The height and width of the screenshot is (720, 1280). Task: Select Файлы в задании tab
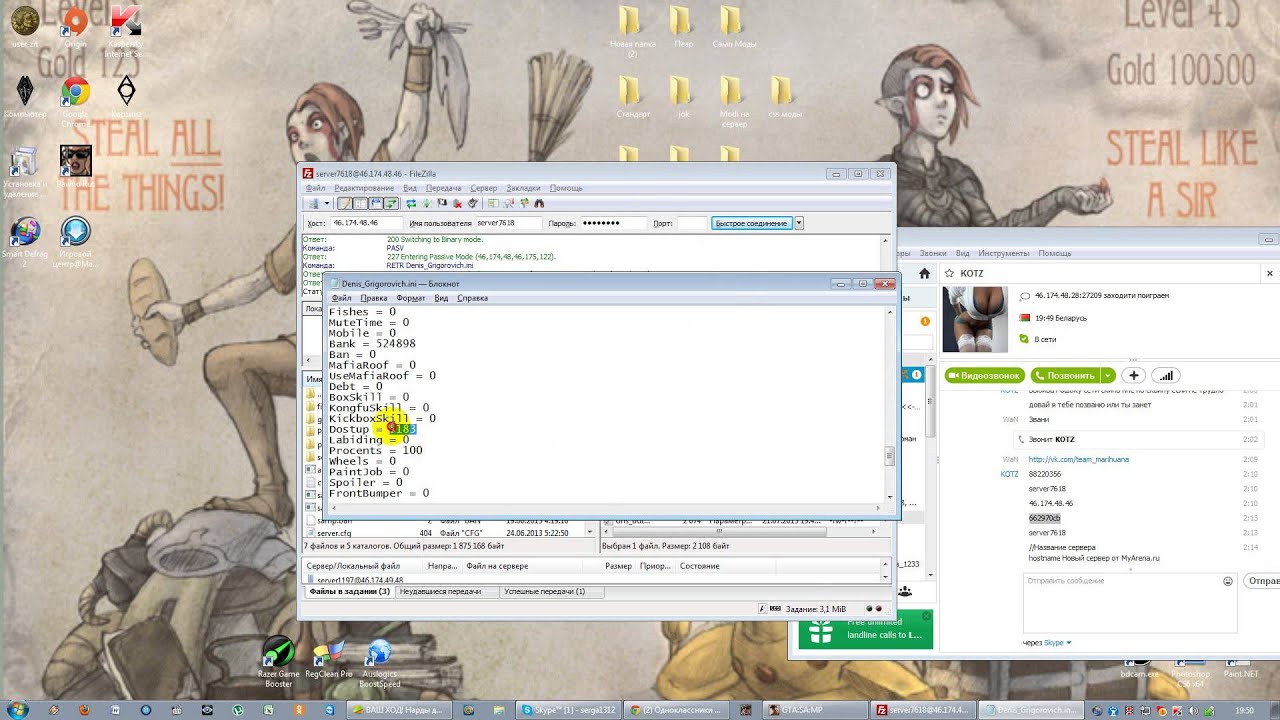tap(349, 591)
